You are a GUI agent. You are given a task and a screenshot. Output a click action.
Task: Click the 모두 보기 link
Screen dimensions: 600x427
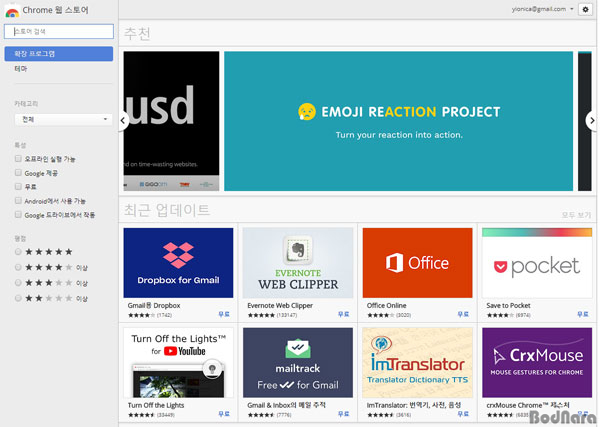576,215
